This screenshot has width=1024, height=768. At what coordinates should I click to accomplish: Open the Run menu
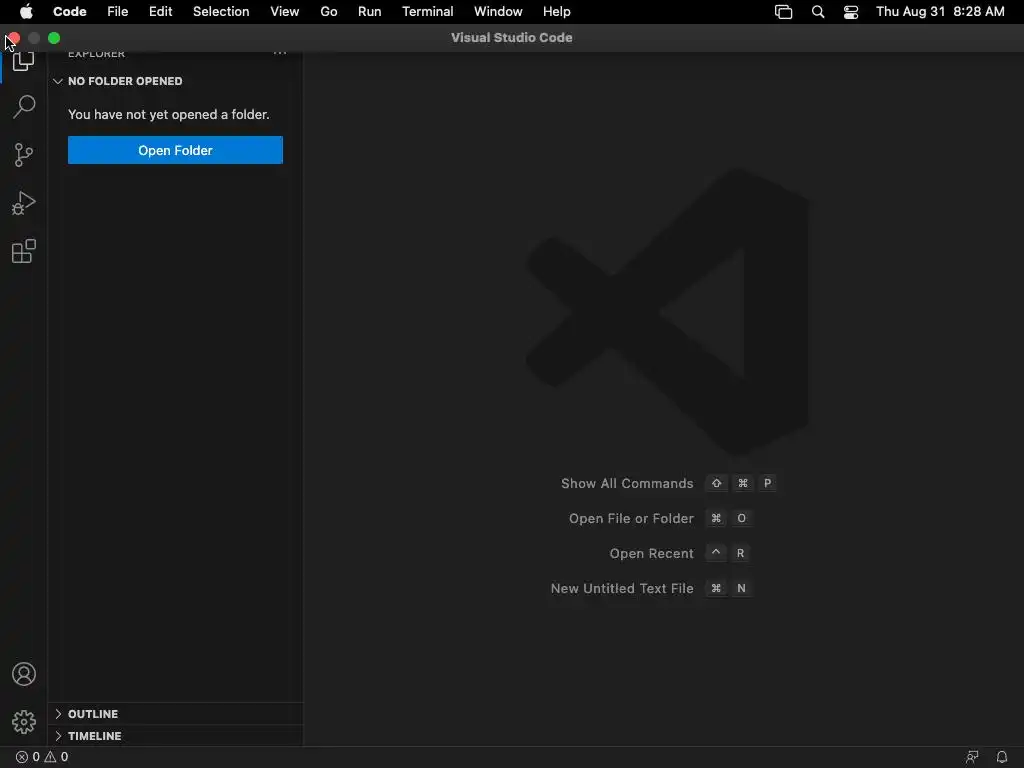[x=370, y=12]
